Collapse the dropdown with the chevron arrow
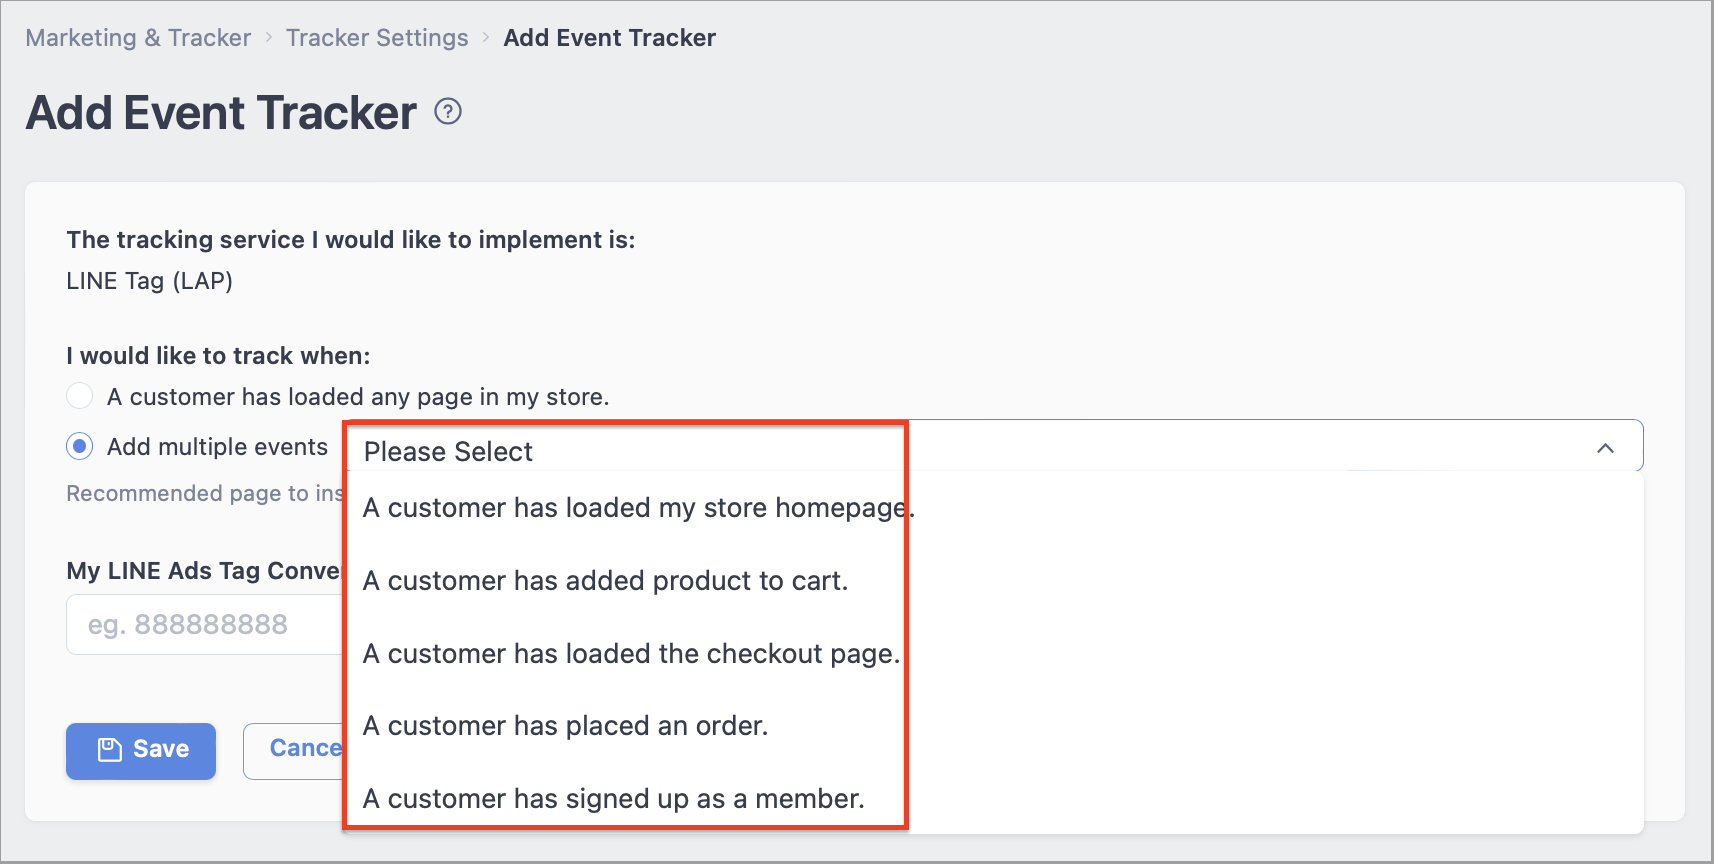Image resolution: width=1714 pixels, height=864 pixels. tap(1605, 448)
